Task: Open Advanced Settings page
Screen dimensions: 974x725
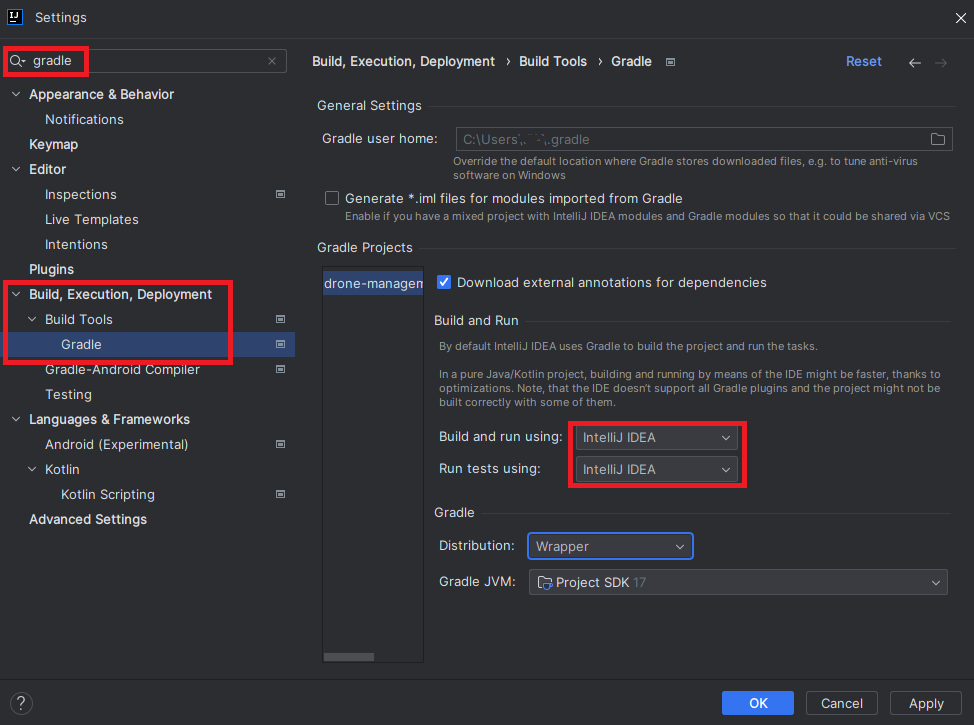Action: click(x=88, y=519)
